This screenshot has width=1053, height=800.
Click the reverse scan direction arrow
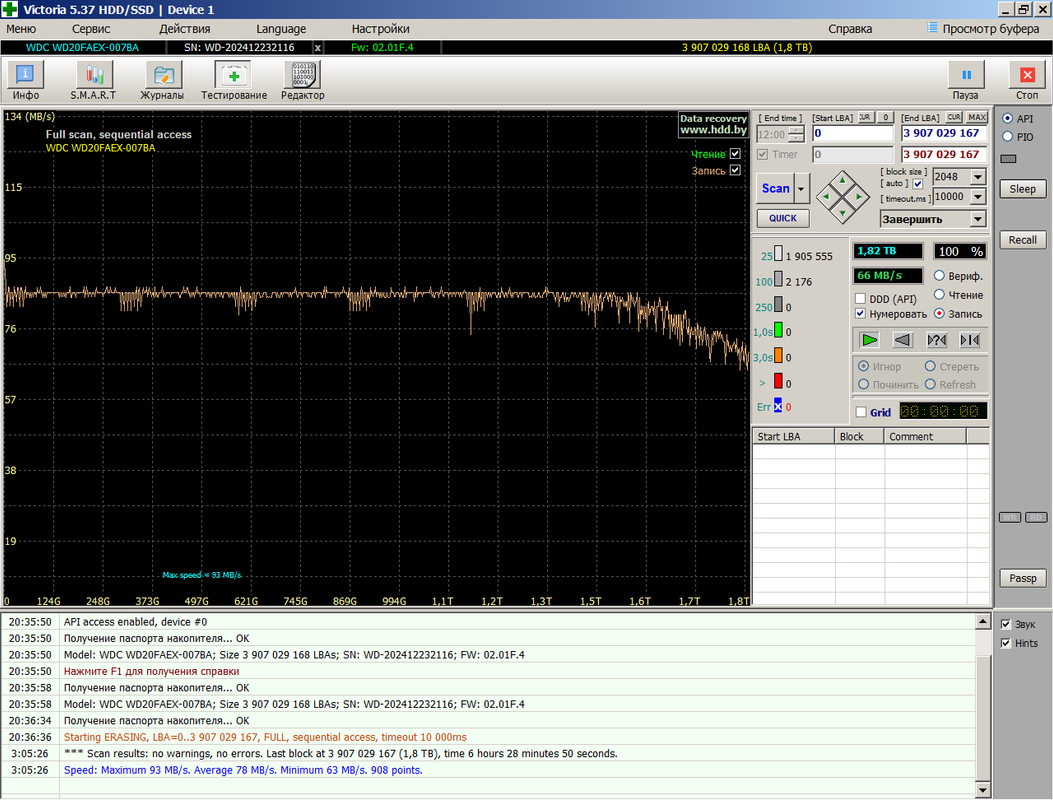pos(903,340)
